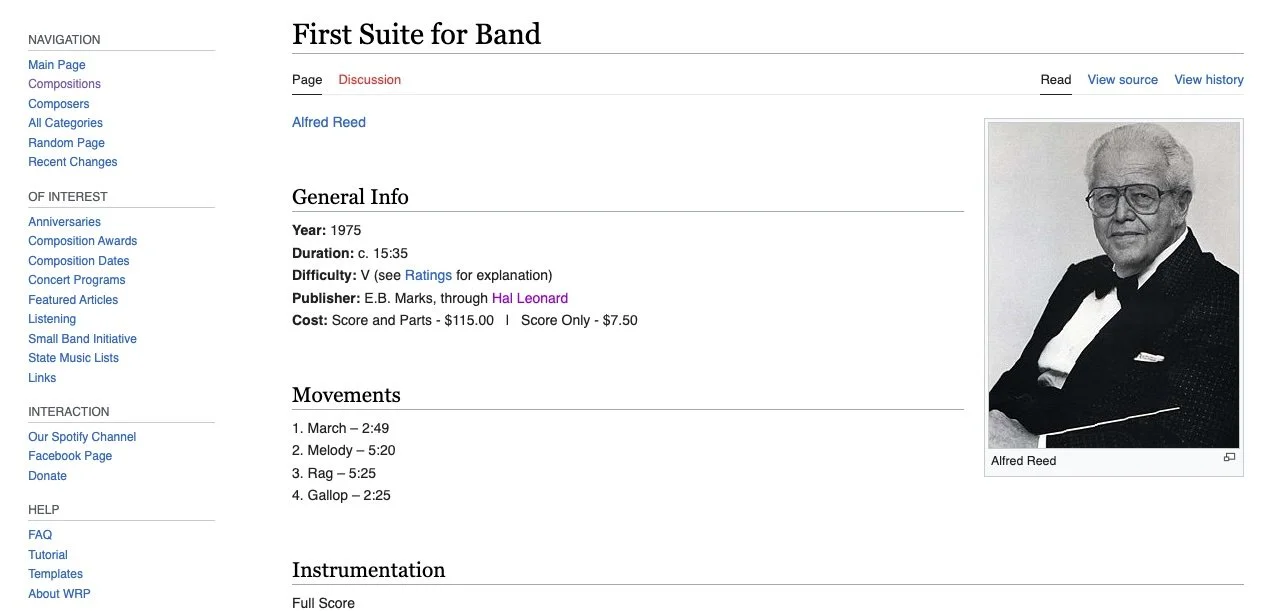Follow the Hal Leonard publisher link
Viewport: 1281px width, 611px height.
coord(529,298)
